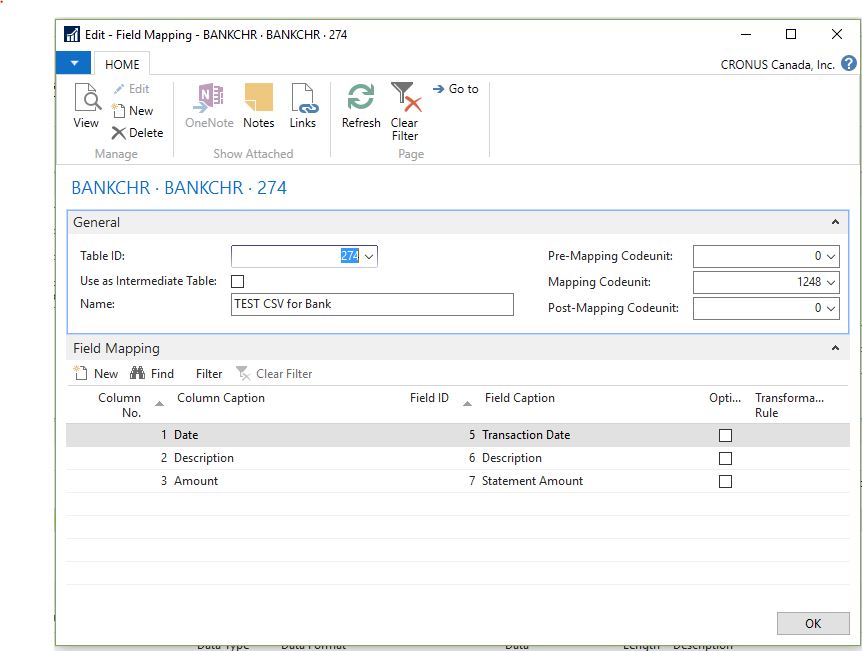Check the Optional box for the Amount row

[x=725, y=481]
